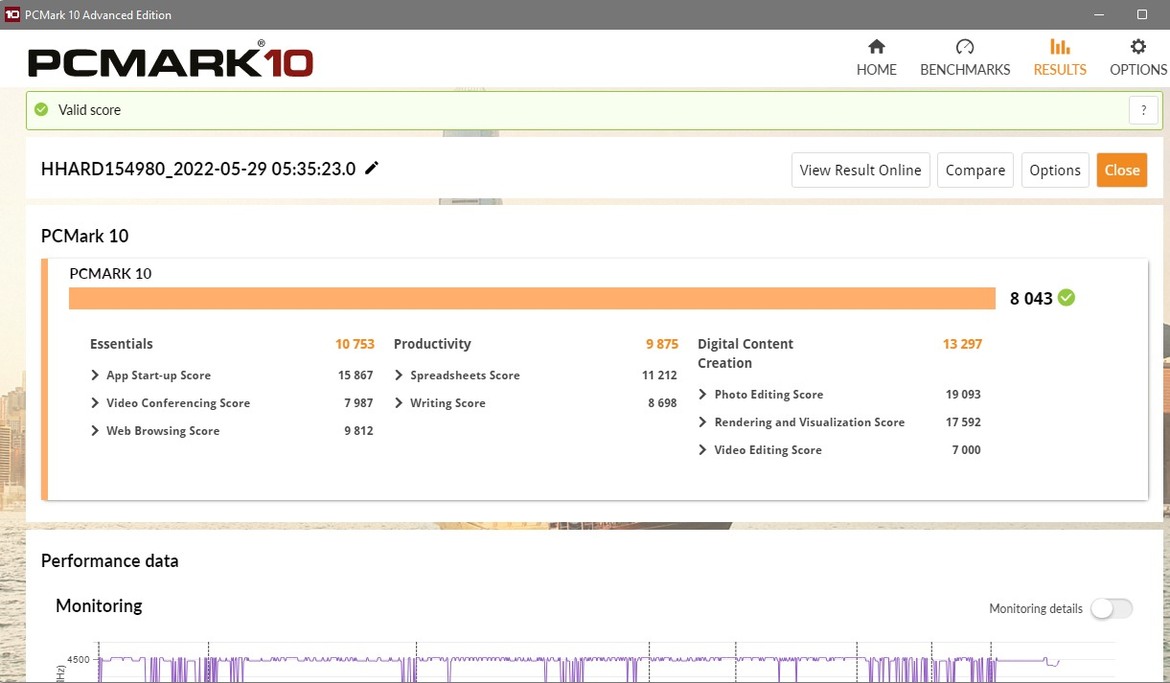The width and height of the screenshot is (1170, 683).
Task: Click the Rendering value 17 592
Action: [963, 422]
